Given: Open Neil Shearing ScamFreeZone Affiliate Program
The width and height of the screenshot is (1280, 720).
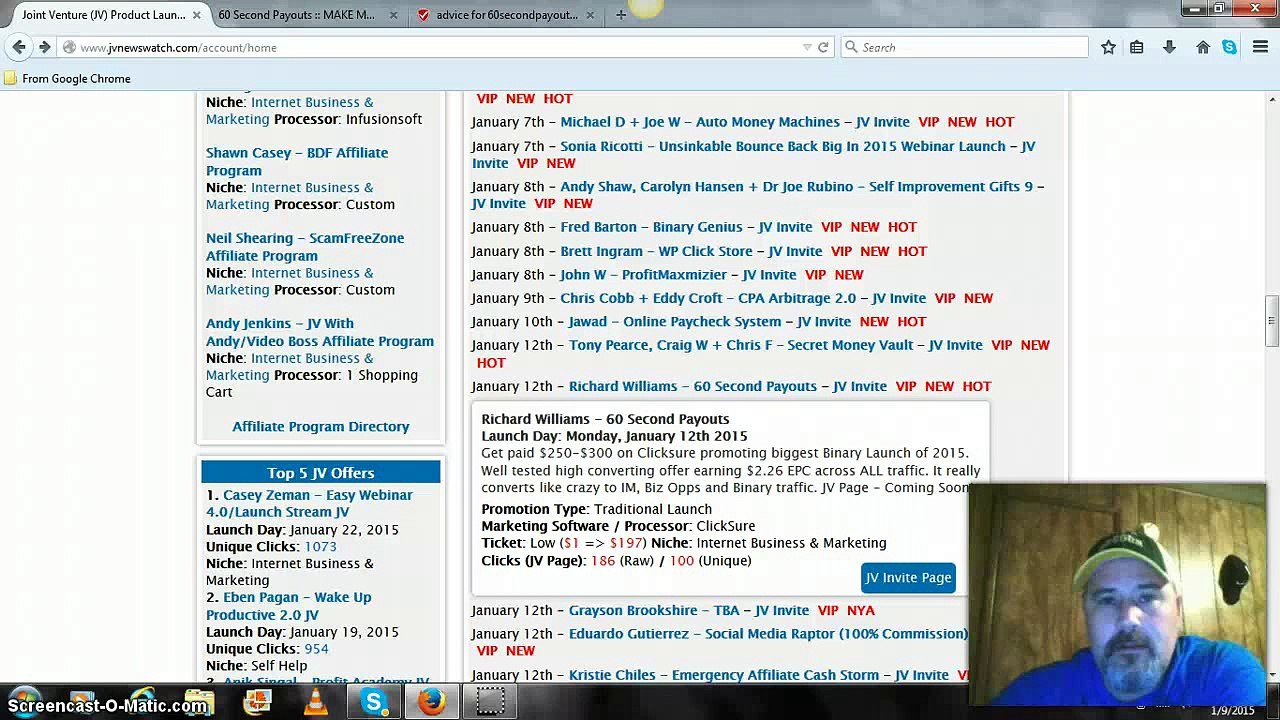Looking at the screenshot, I should (x=305, y=247).
